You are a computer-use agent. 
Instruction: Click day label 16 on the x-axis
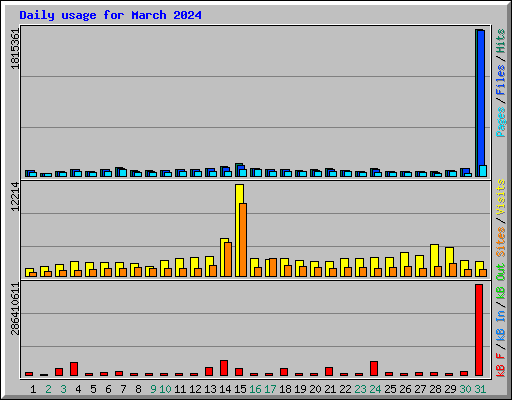pos(255,389)
